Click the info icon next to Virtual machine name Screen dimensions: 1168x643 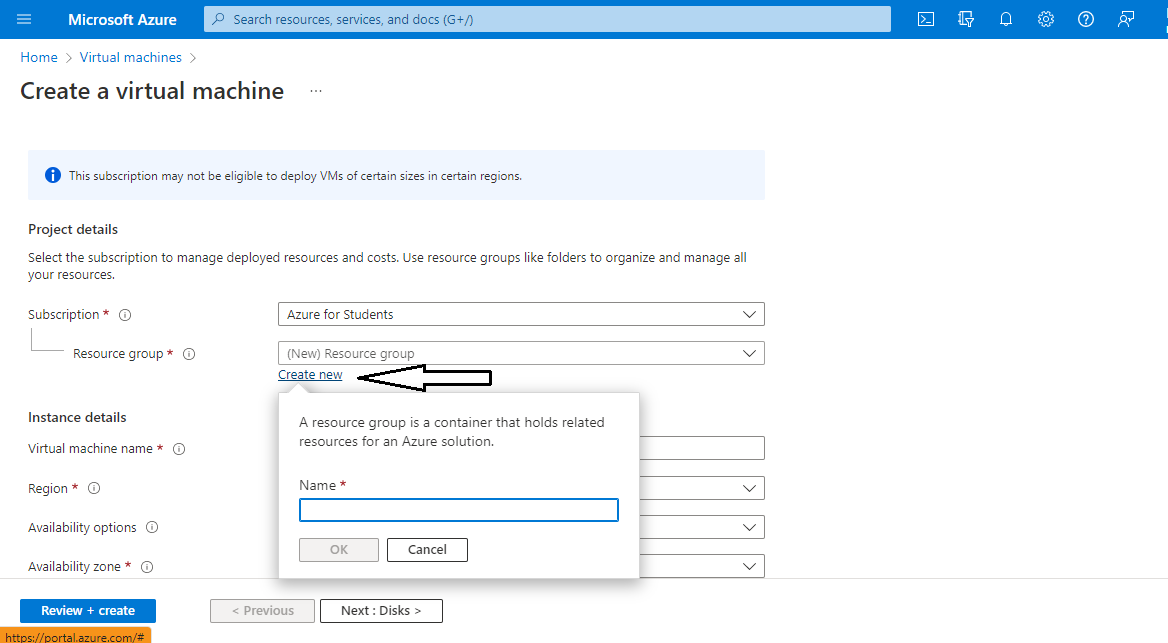click(x=179, y=449)
